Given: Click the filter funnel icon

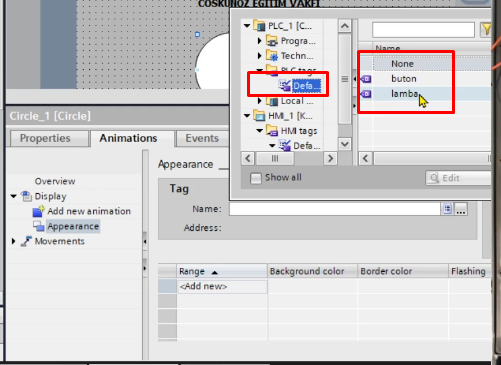Looking at the screenshot, I should click(486, 30).
